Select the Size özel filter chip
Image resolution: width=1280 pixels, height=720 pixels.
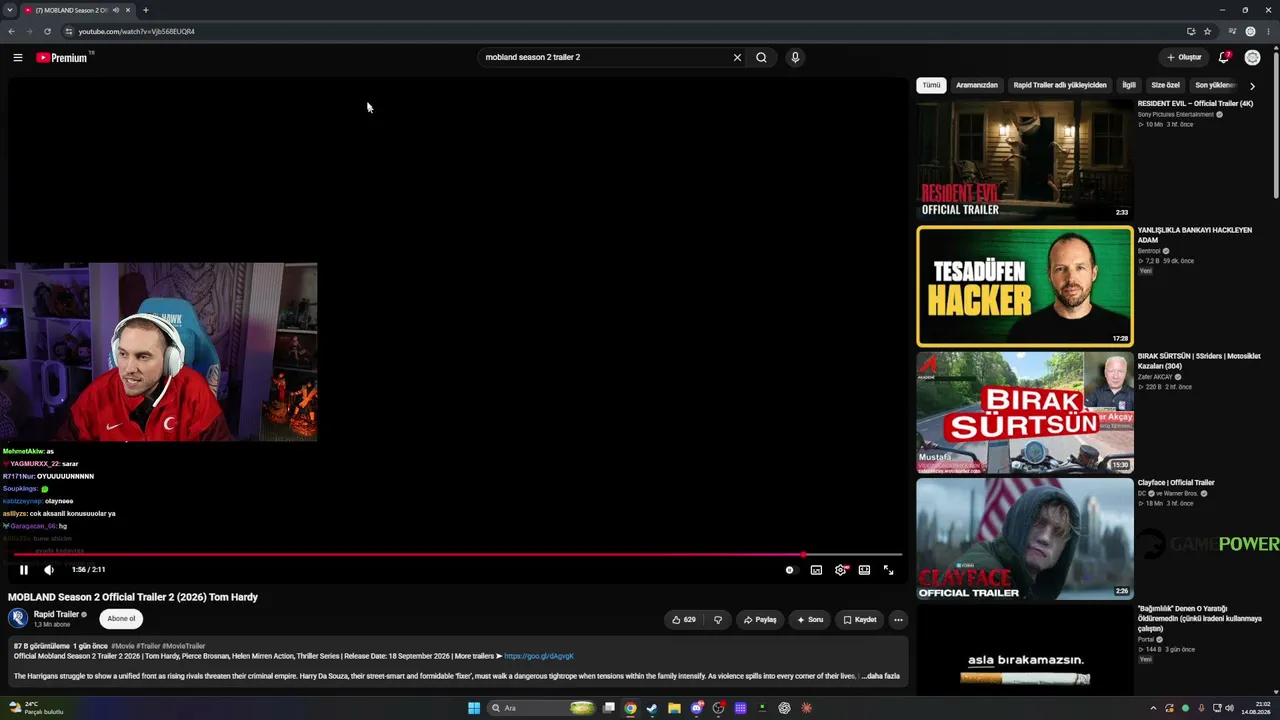pos(1166,85)
